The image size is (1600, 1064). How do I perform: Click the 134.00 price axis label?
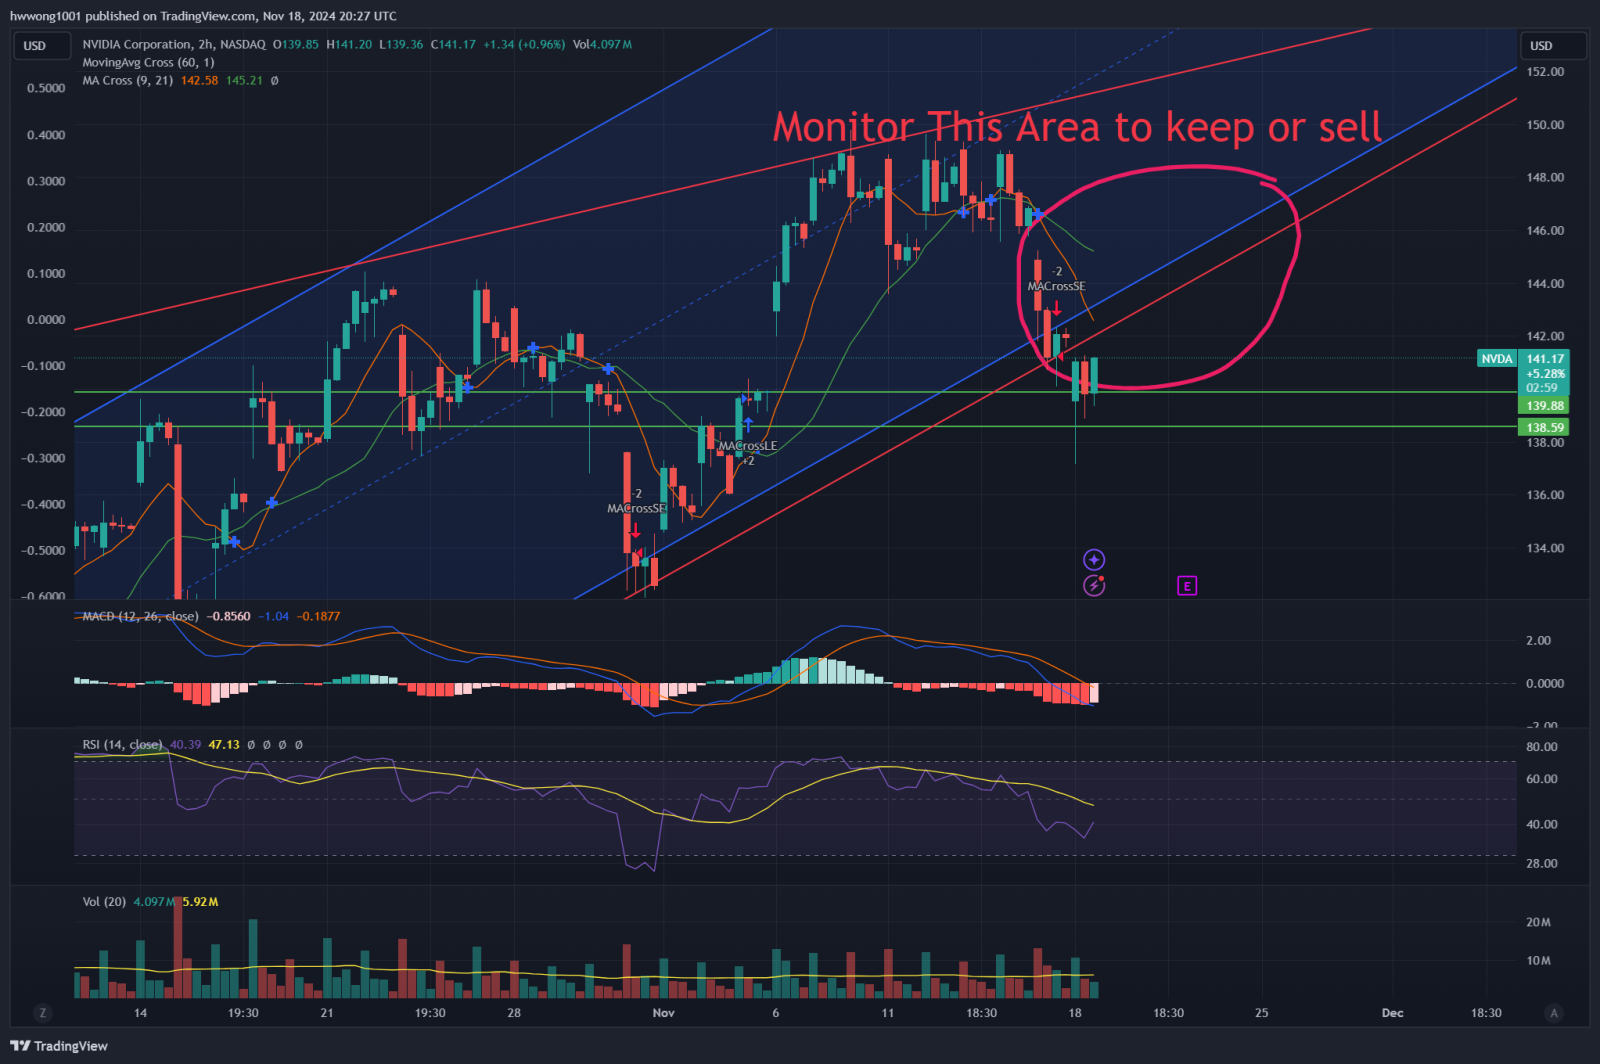(1545, 548)
